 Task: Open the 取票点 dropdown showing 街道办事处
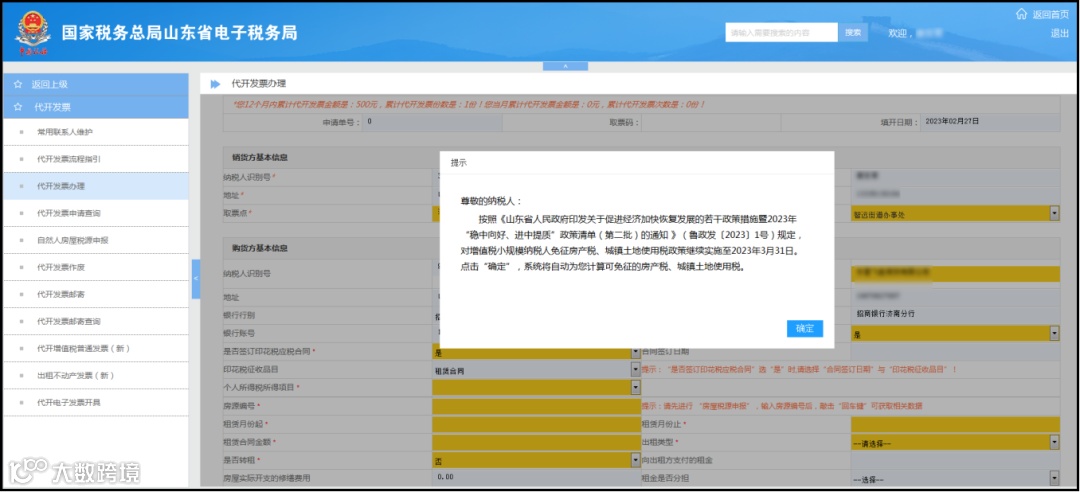point(955,214)
